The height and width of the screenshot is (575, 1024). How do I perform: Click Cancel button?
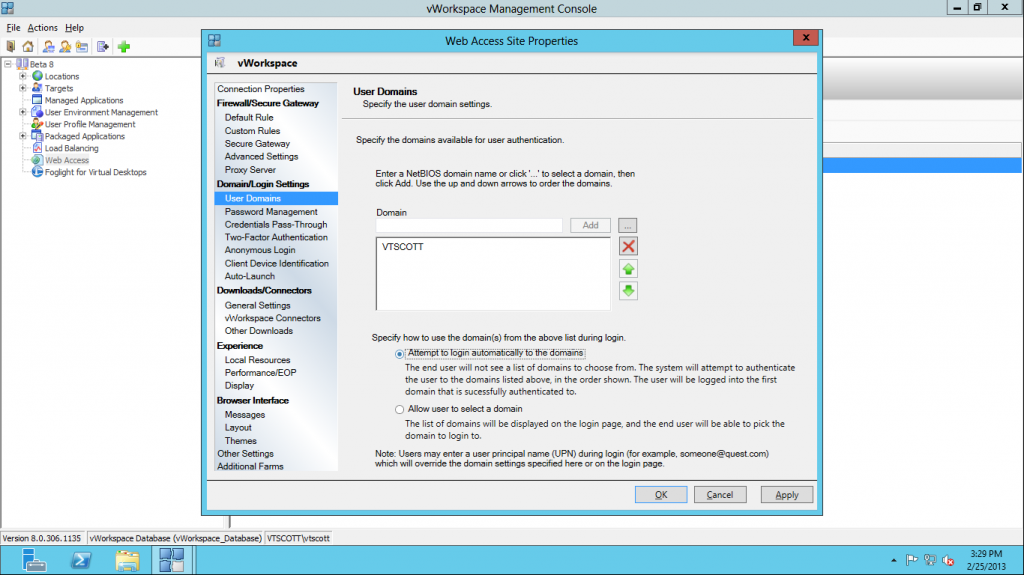click(720, 495)
